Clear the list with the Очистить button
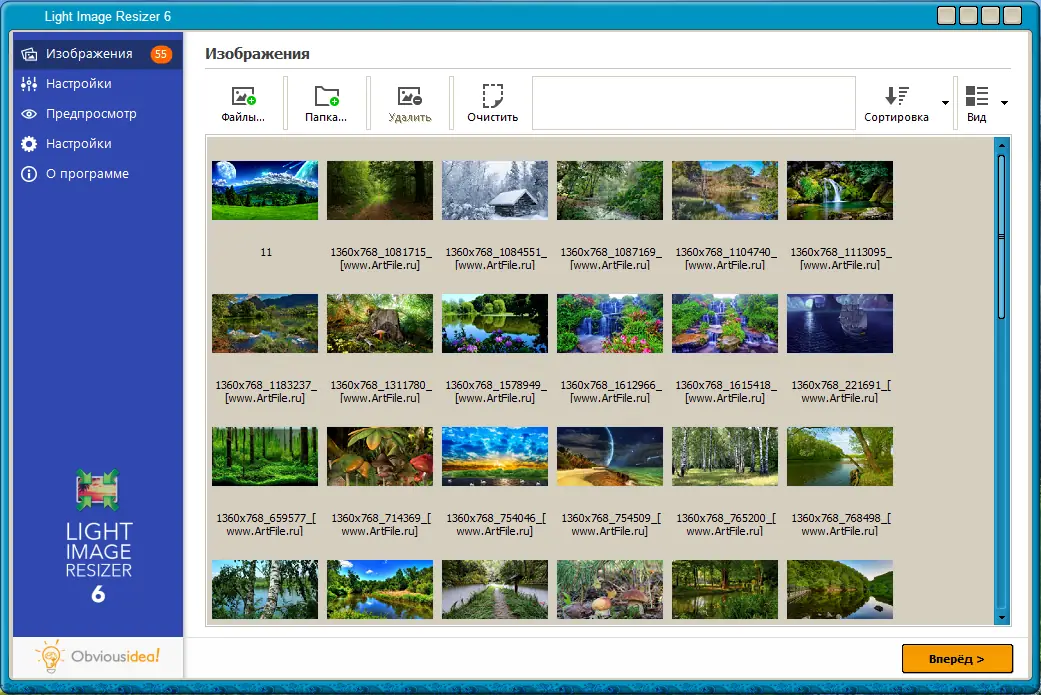 click(x=493, y=103)
